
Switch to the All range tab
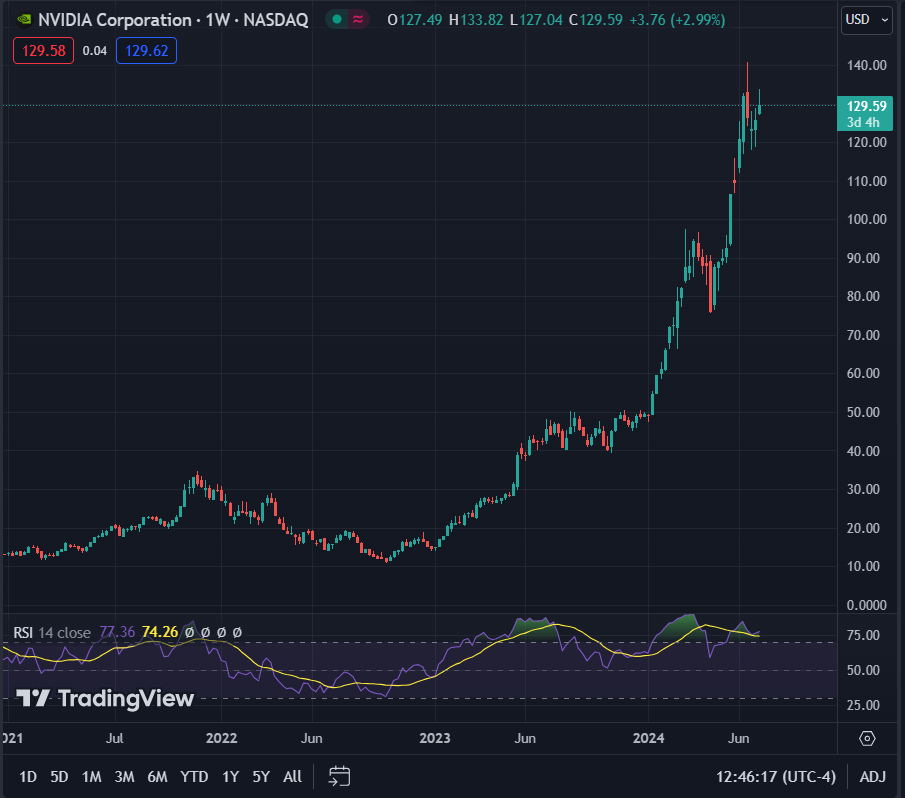292,775
